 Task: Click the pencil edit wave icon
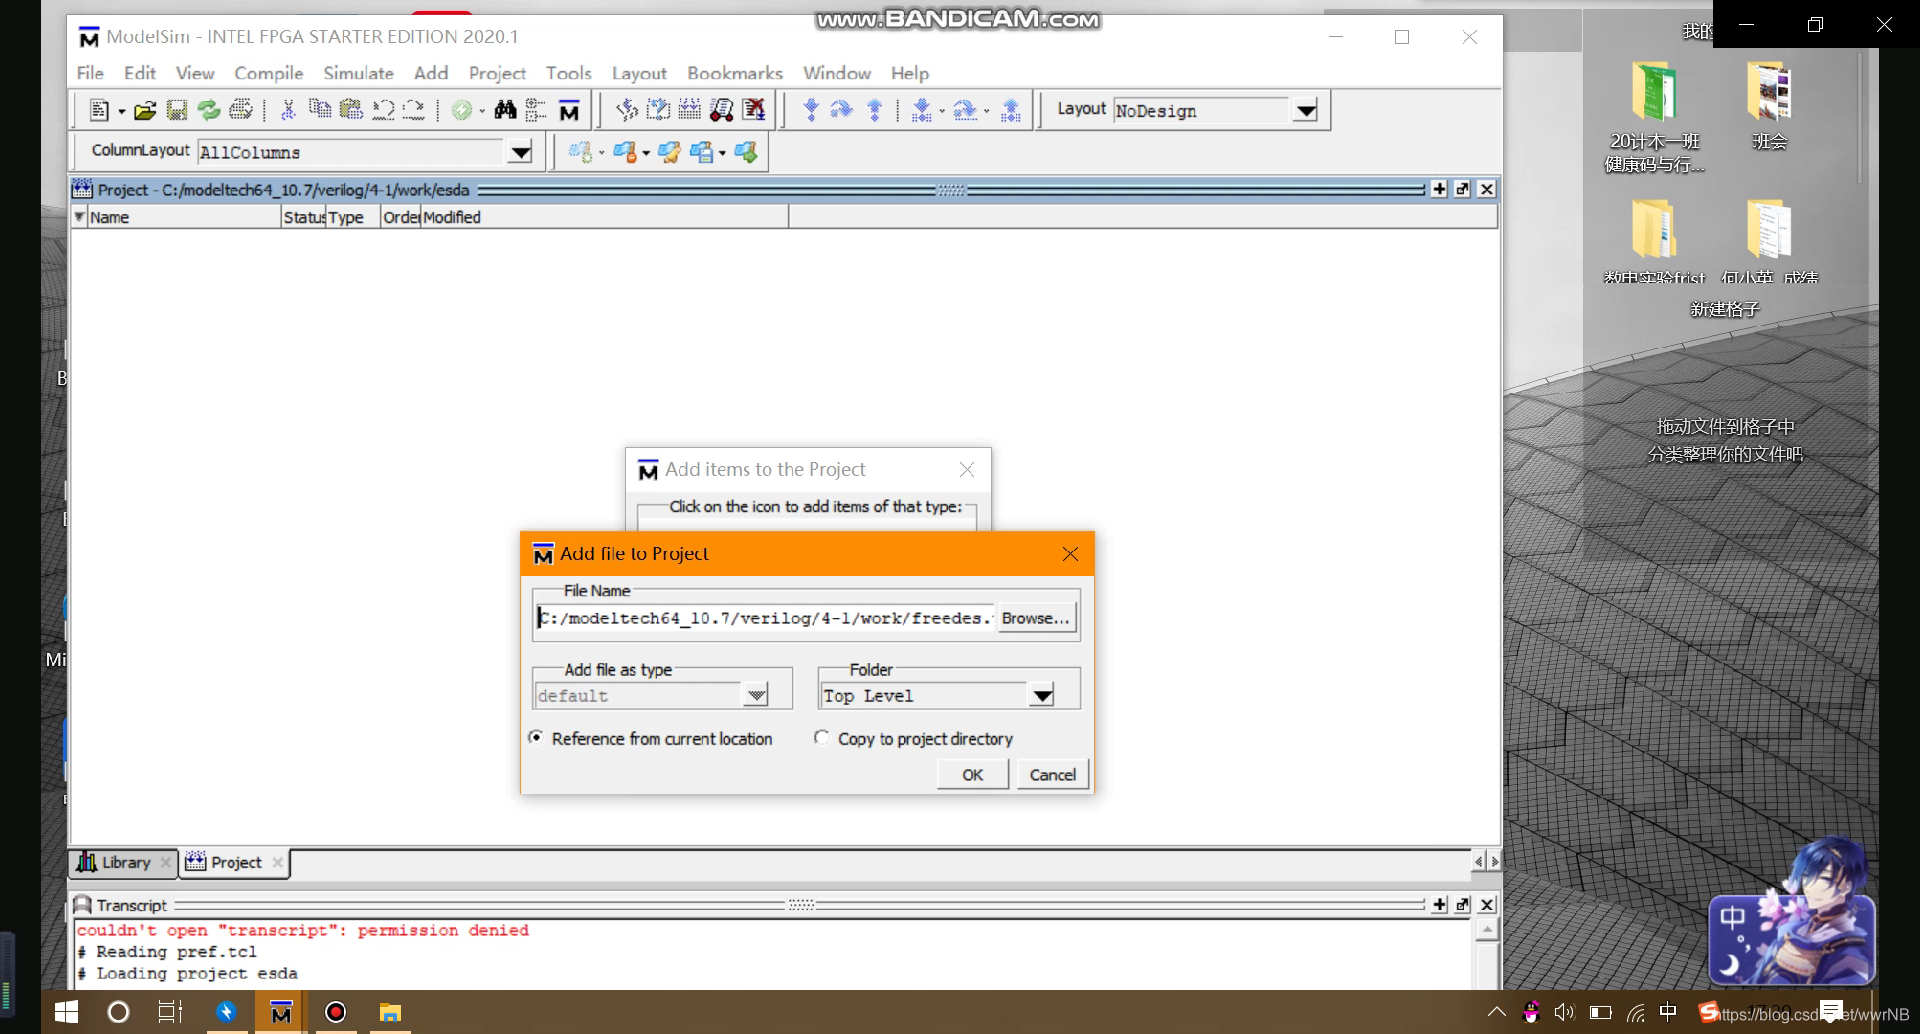coord(670,152)
